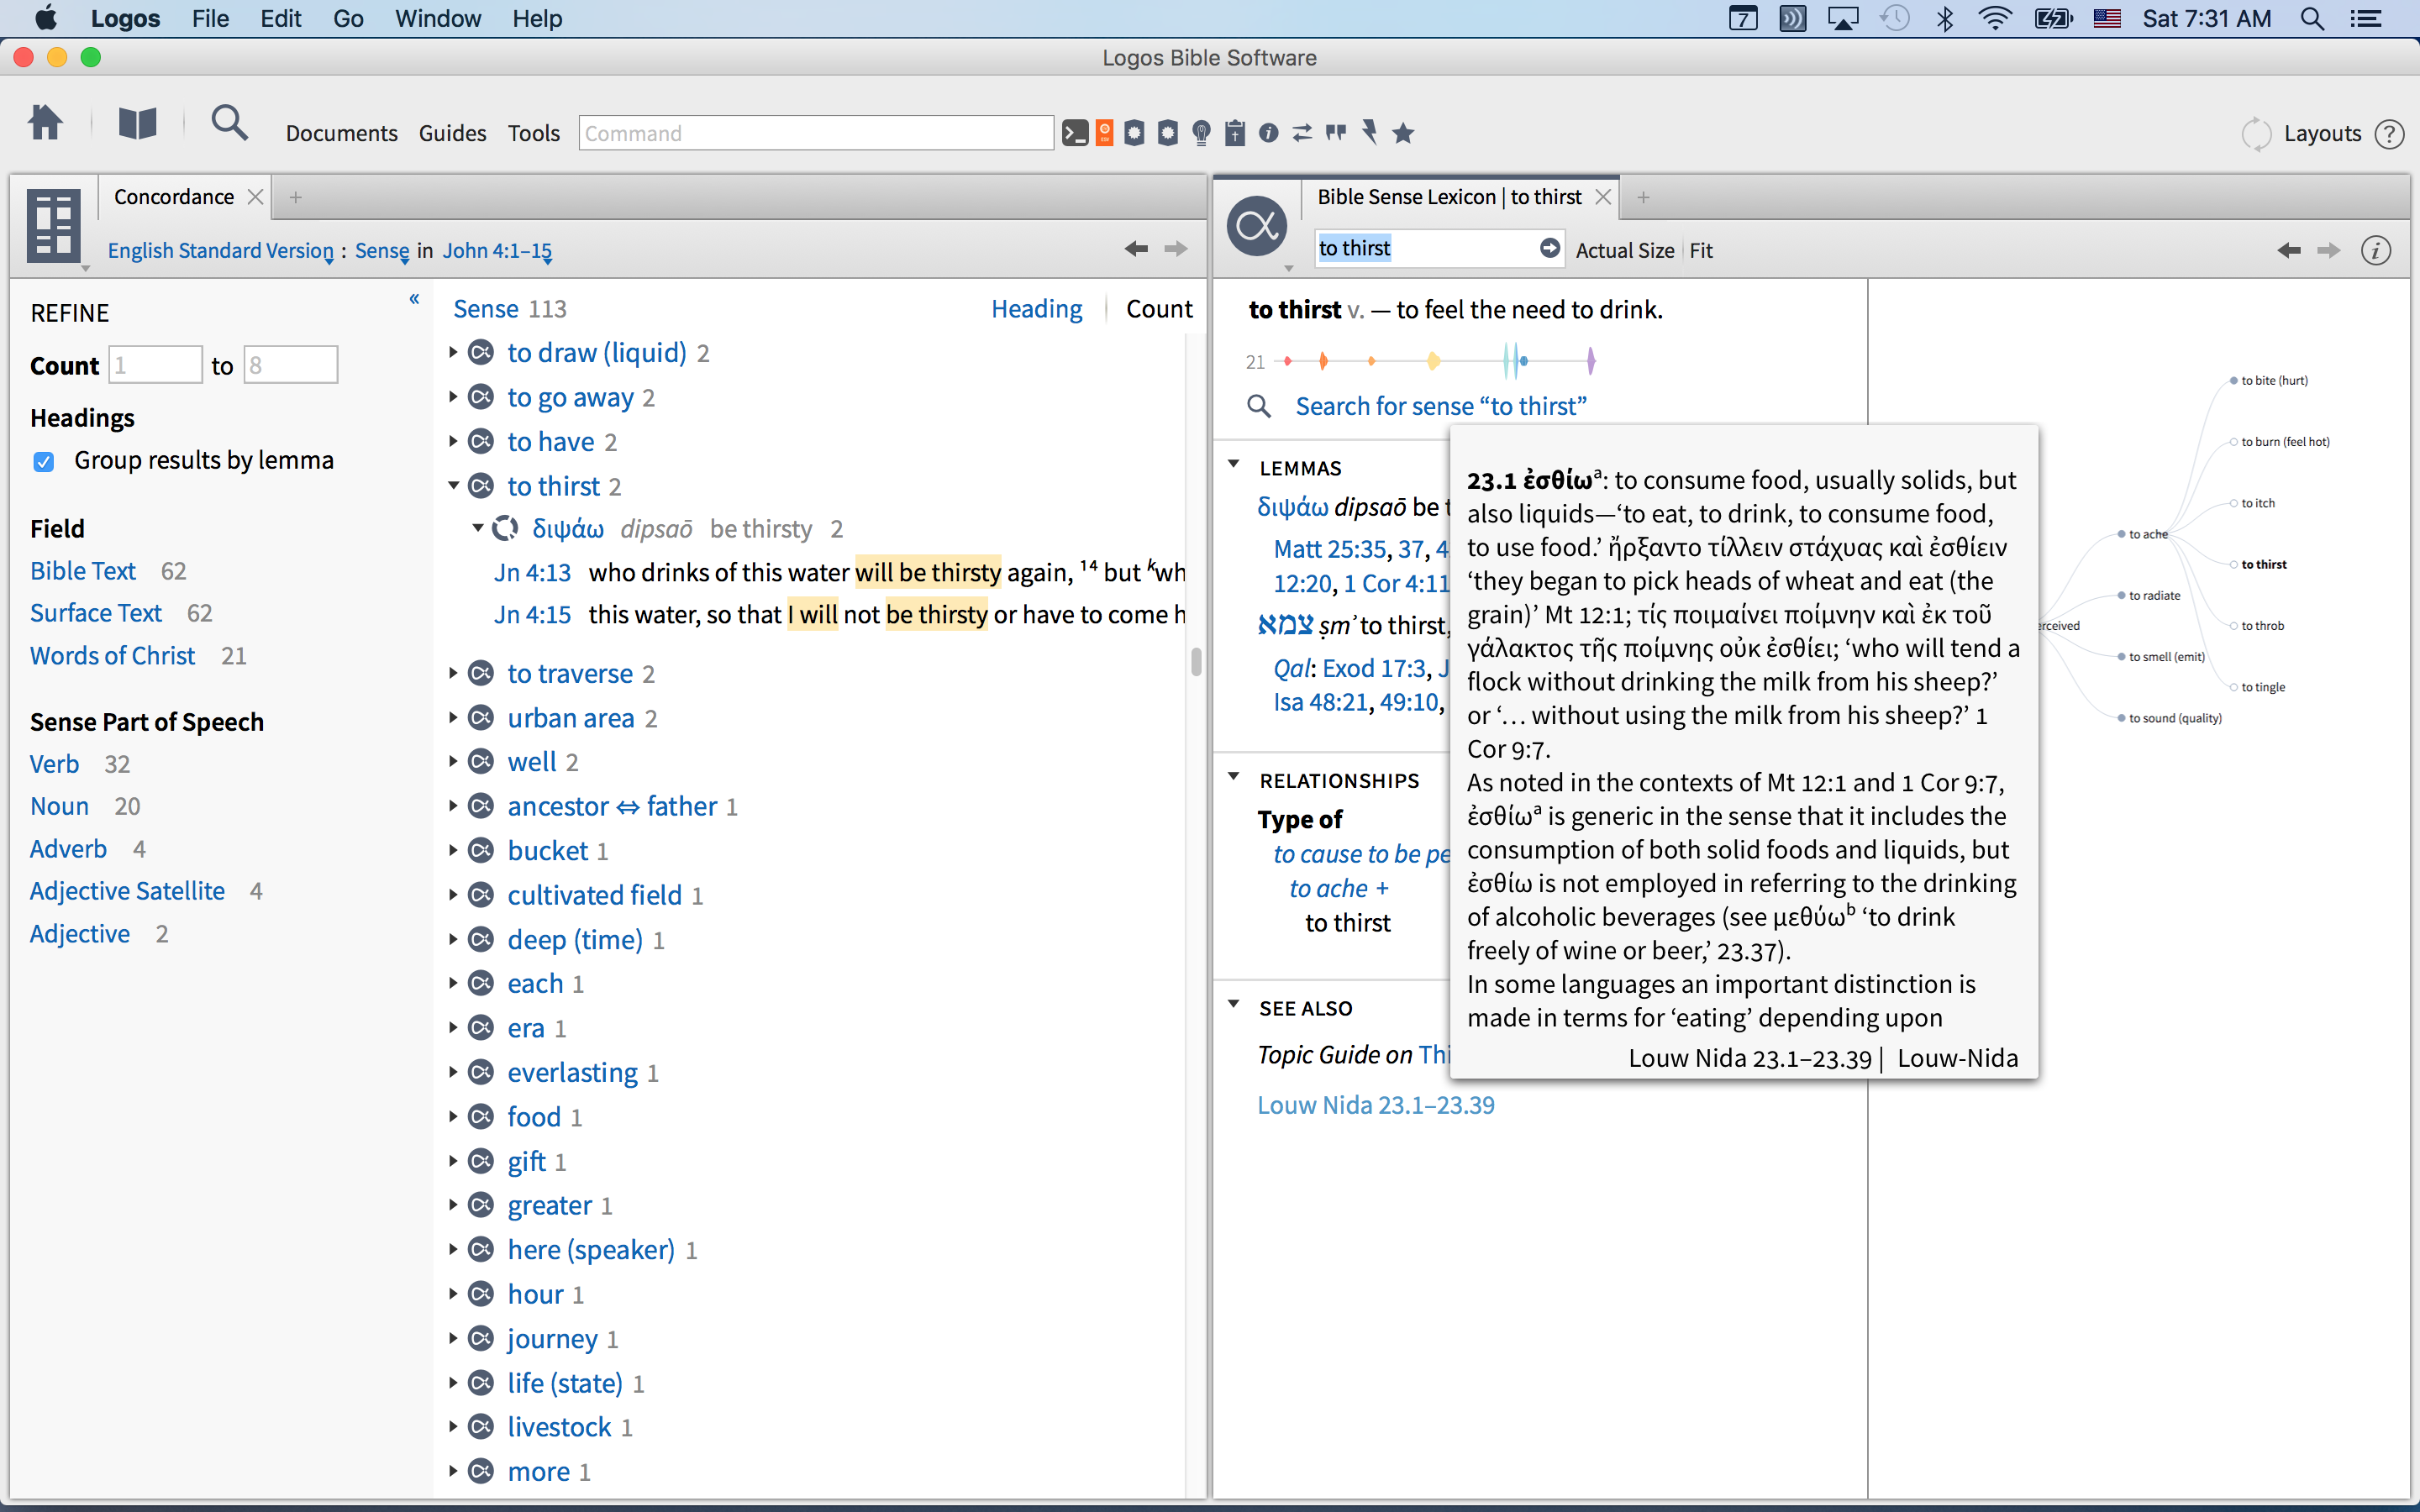Open the English Standard Version dropdown
Viewport: 2420px width, 1512px height.
221,251
